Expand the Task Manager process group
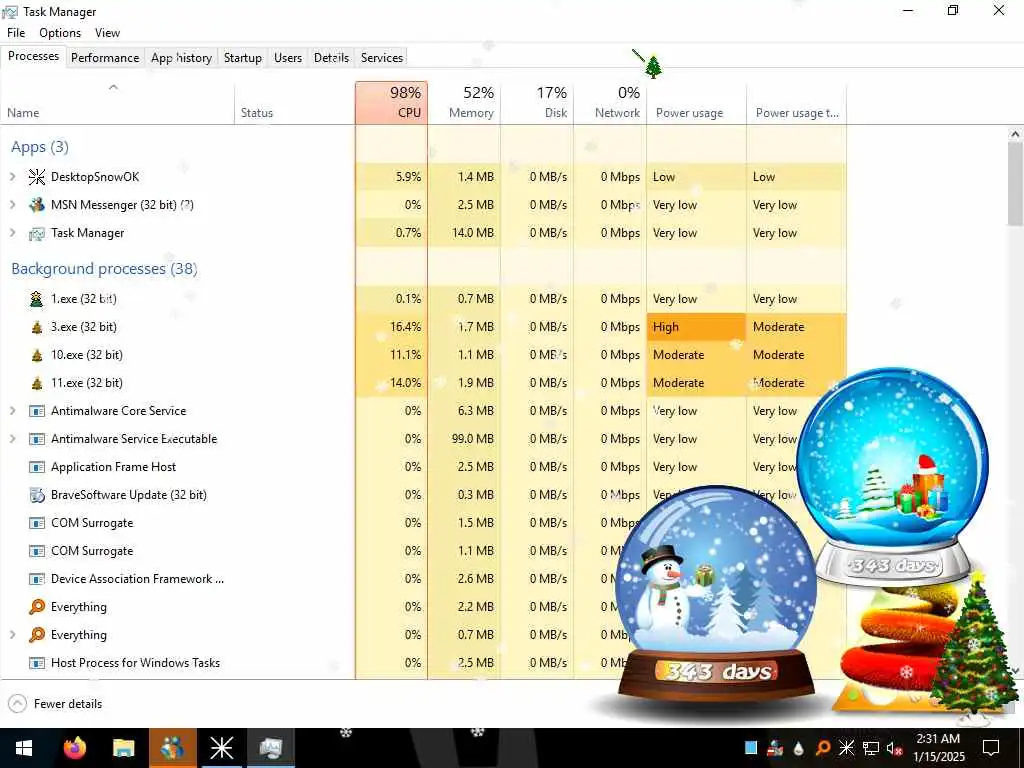 12,233
